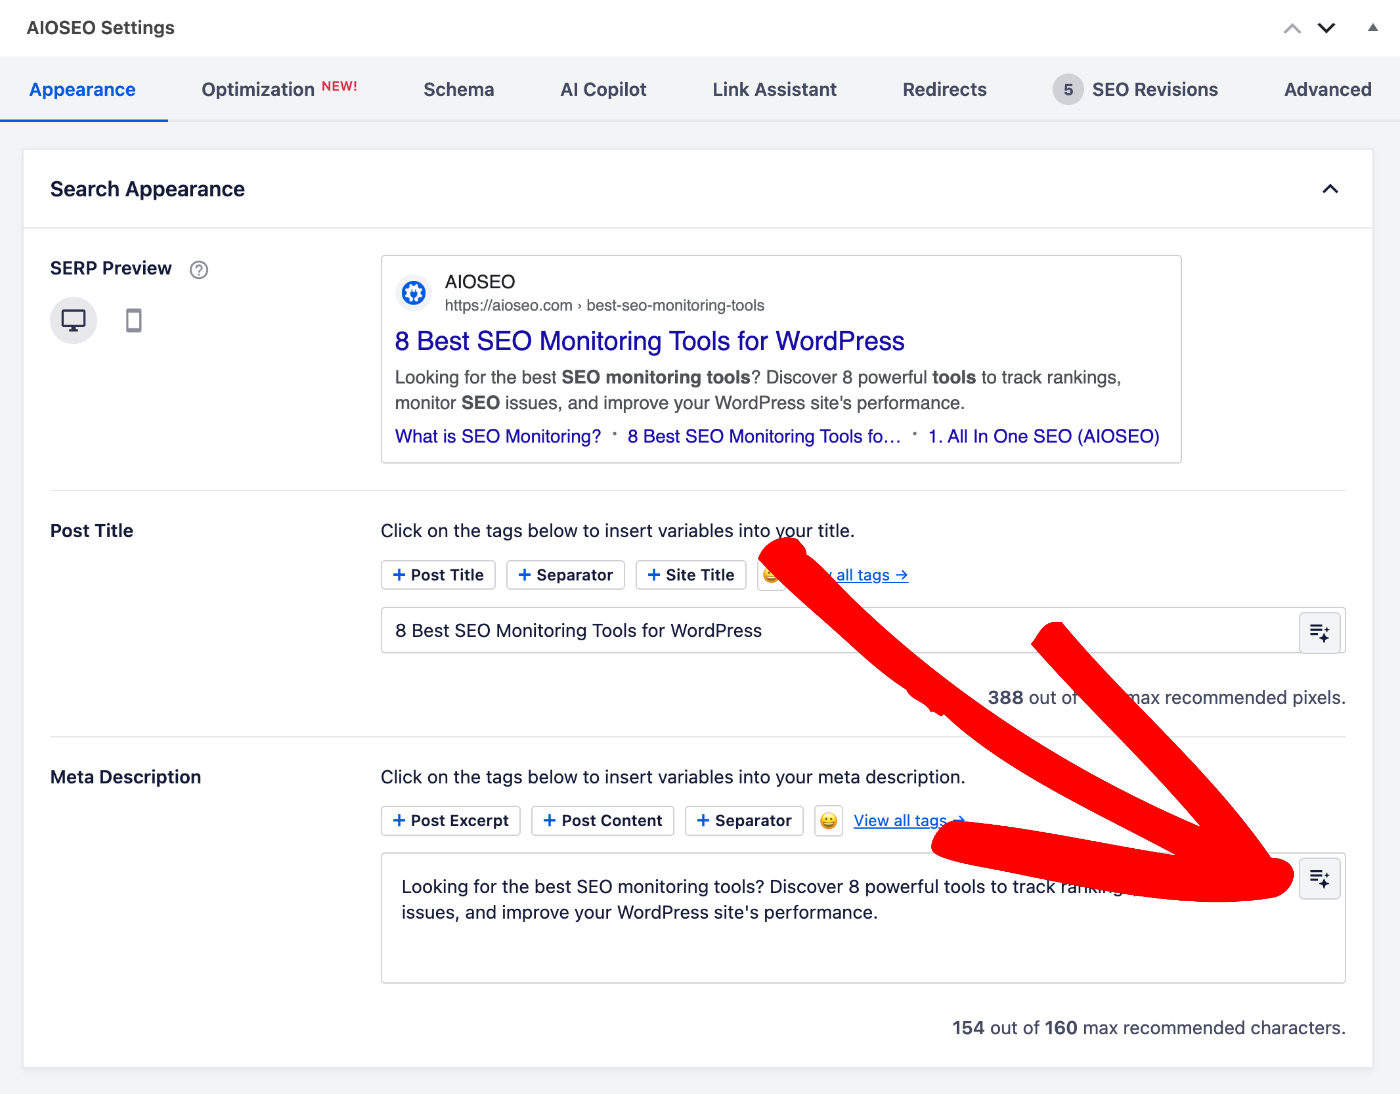The height and width of the screenshot is (1094, 1400).
Task: Click the 'Meta Description' label
Action: (126, 778)
